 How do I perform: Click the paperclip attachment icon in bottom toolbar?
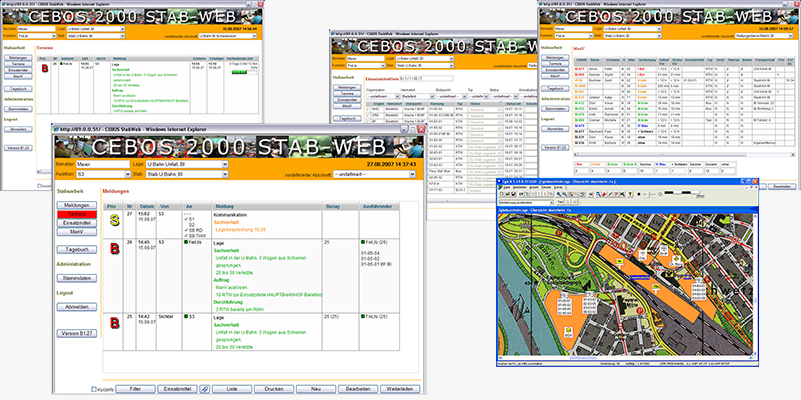pyautogui.click(x=204, y=387)
